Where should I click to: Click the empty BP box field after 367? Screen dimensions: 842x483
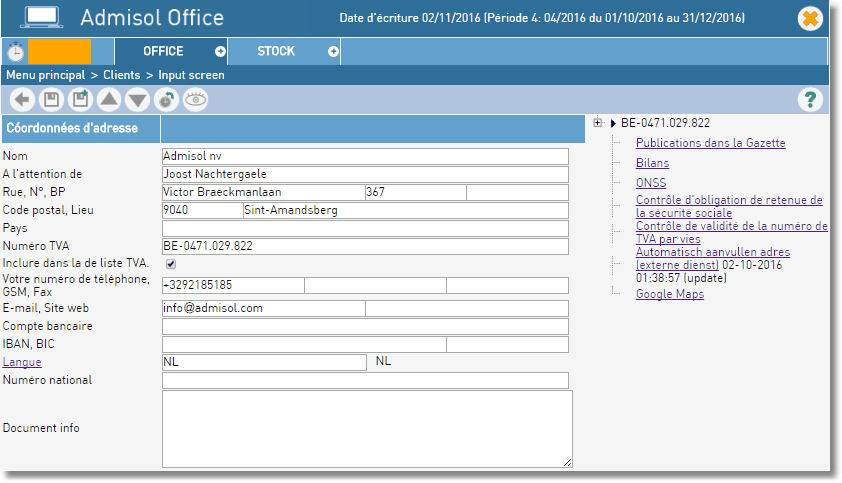coord(518,192)
